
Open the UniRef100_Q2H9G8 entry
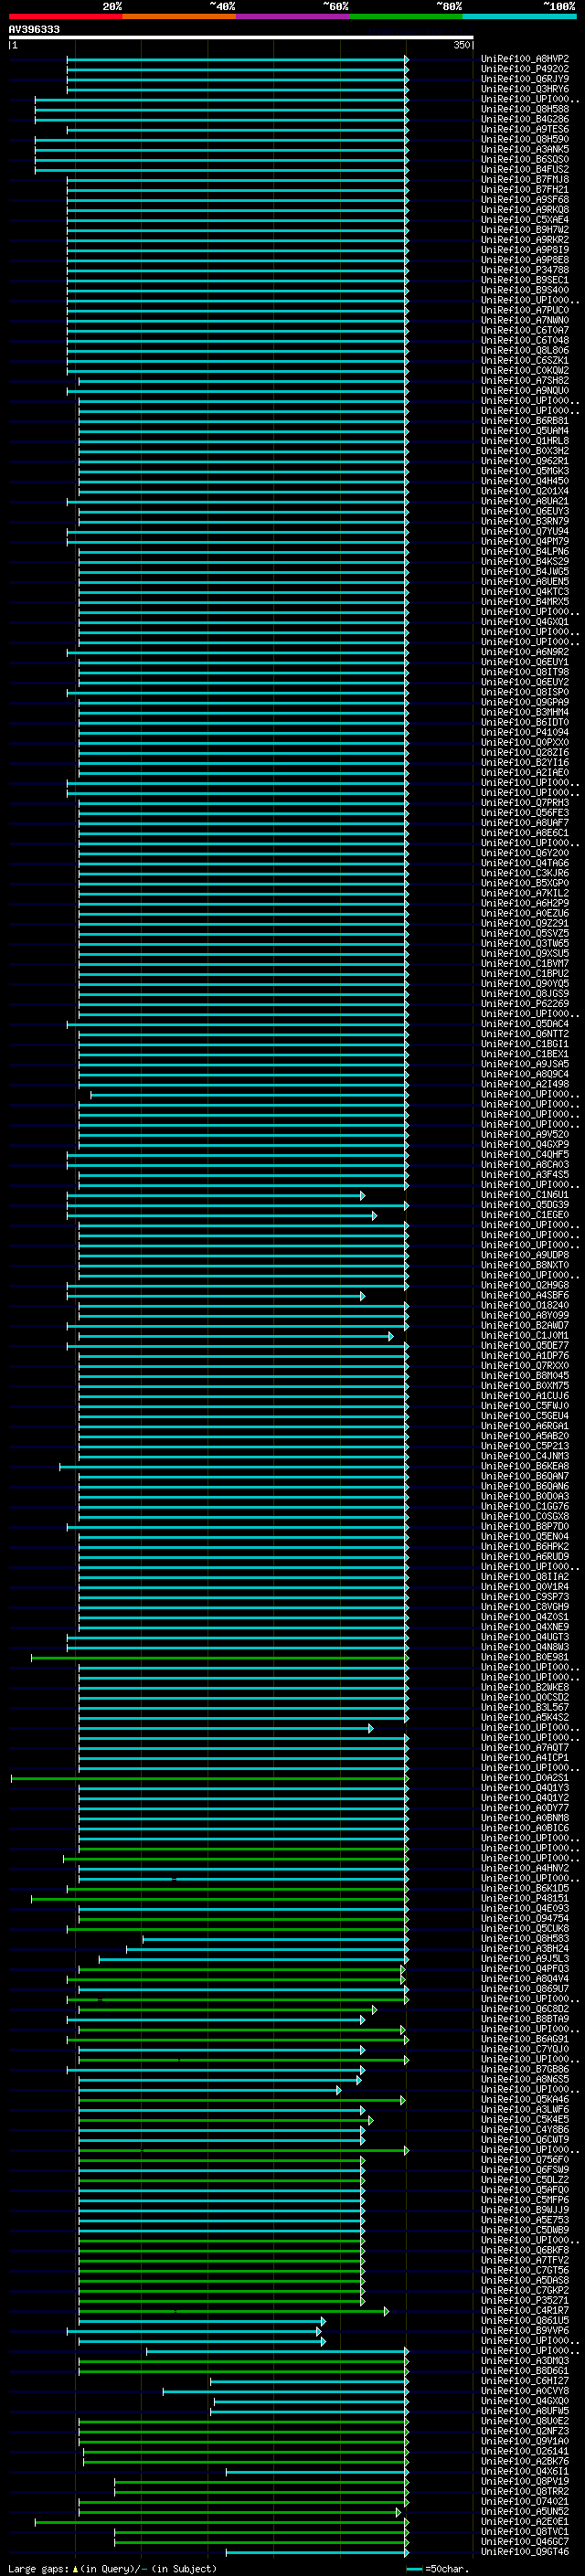525,1285
